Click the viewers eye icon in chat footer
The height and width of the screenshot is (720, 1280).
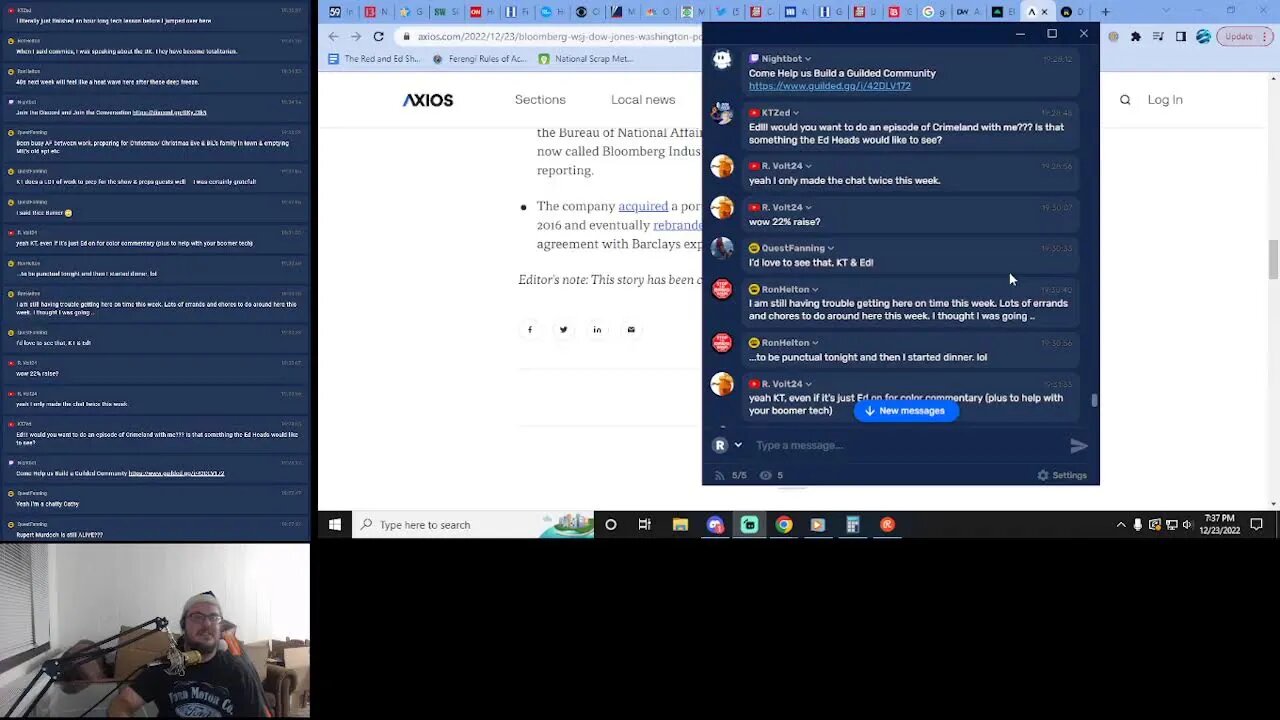point(765,475)
